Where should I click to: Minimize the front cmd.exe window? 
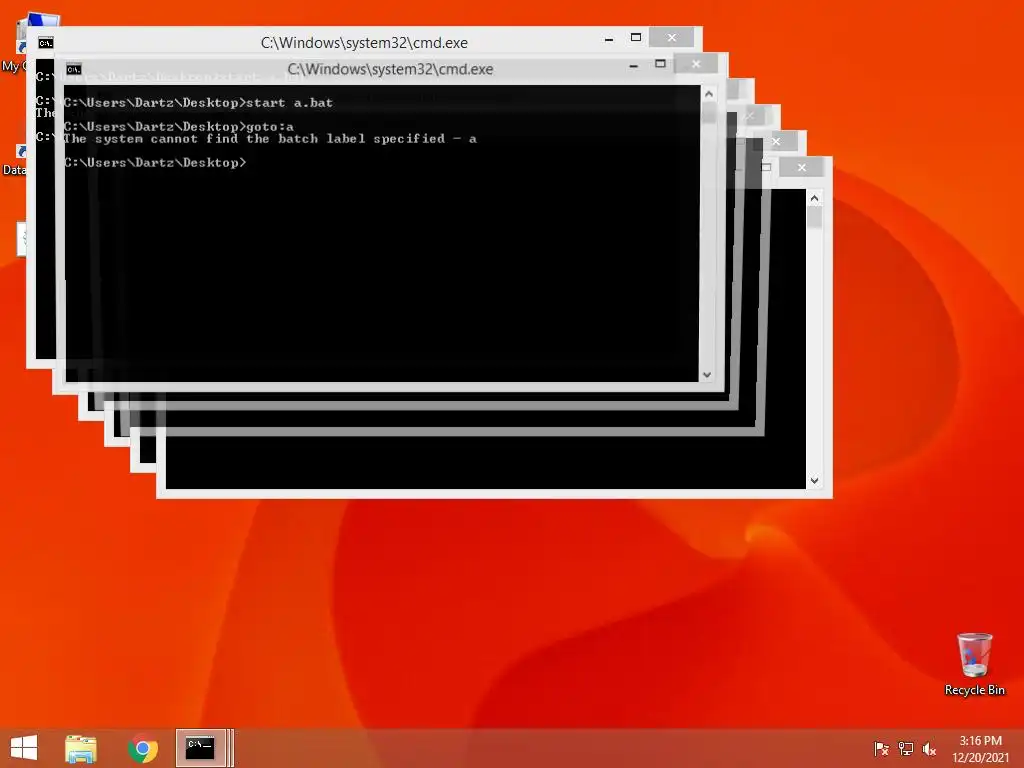633,65
